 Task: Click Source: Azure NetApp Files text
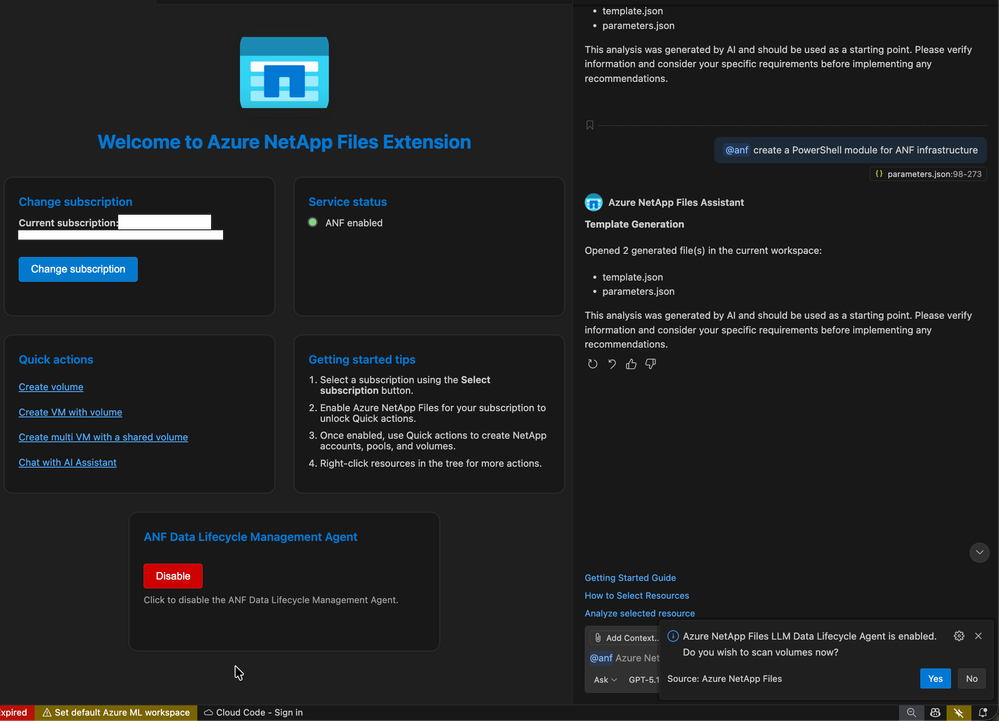coord(724,679)
